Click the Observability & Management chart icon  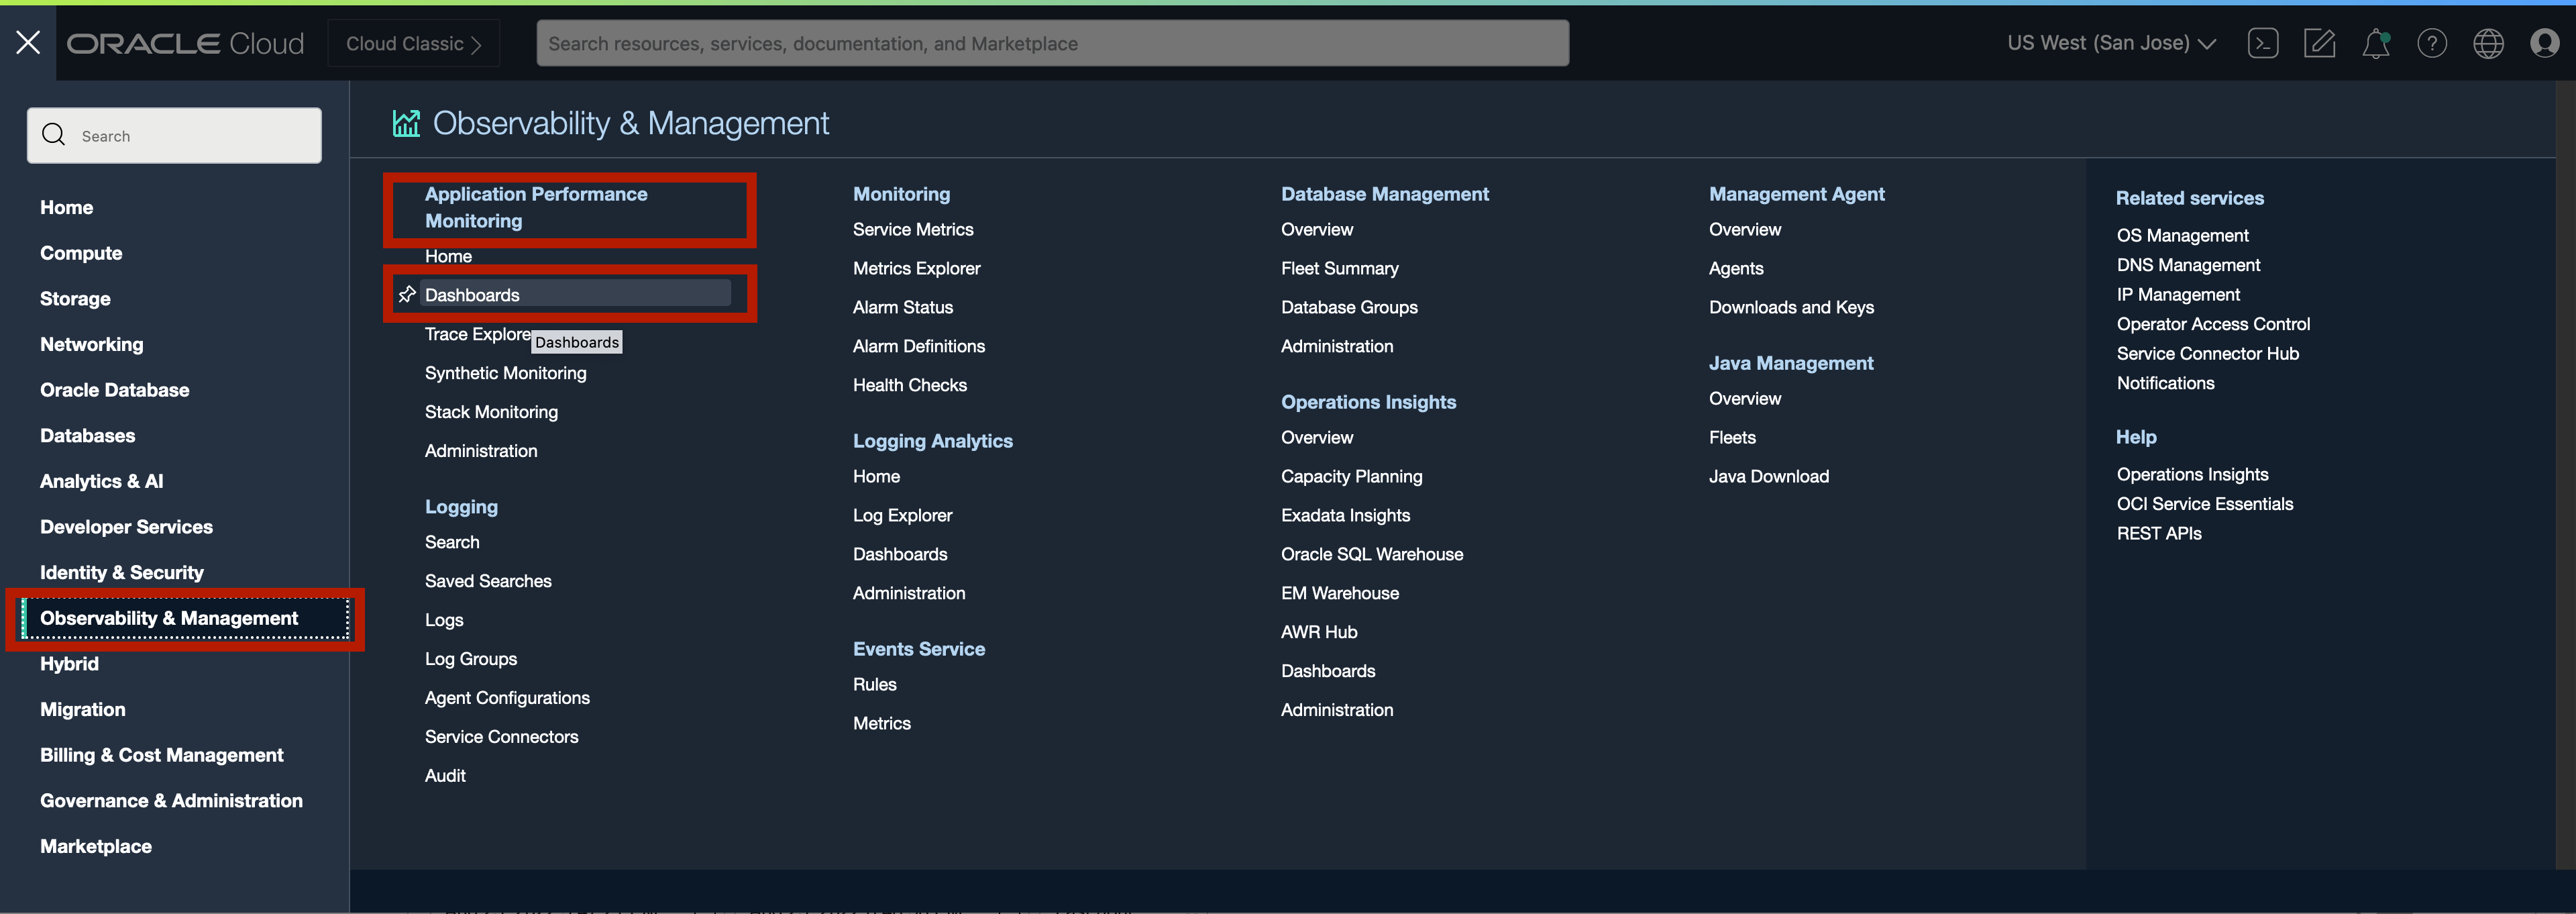[406, 122]
